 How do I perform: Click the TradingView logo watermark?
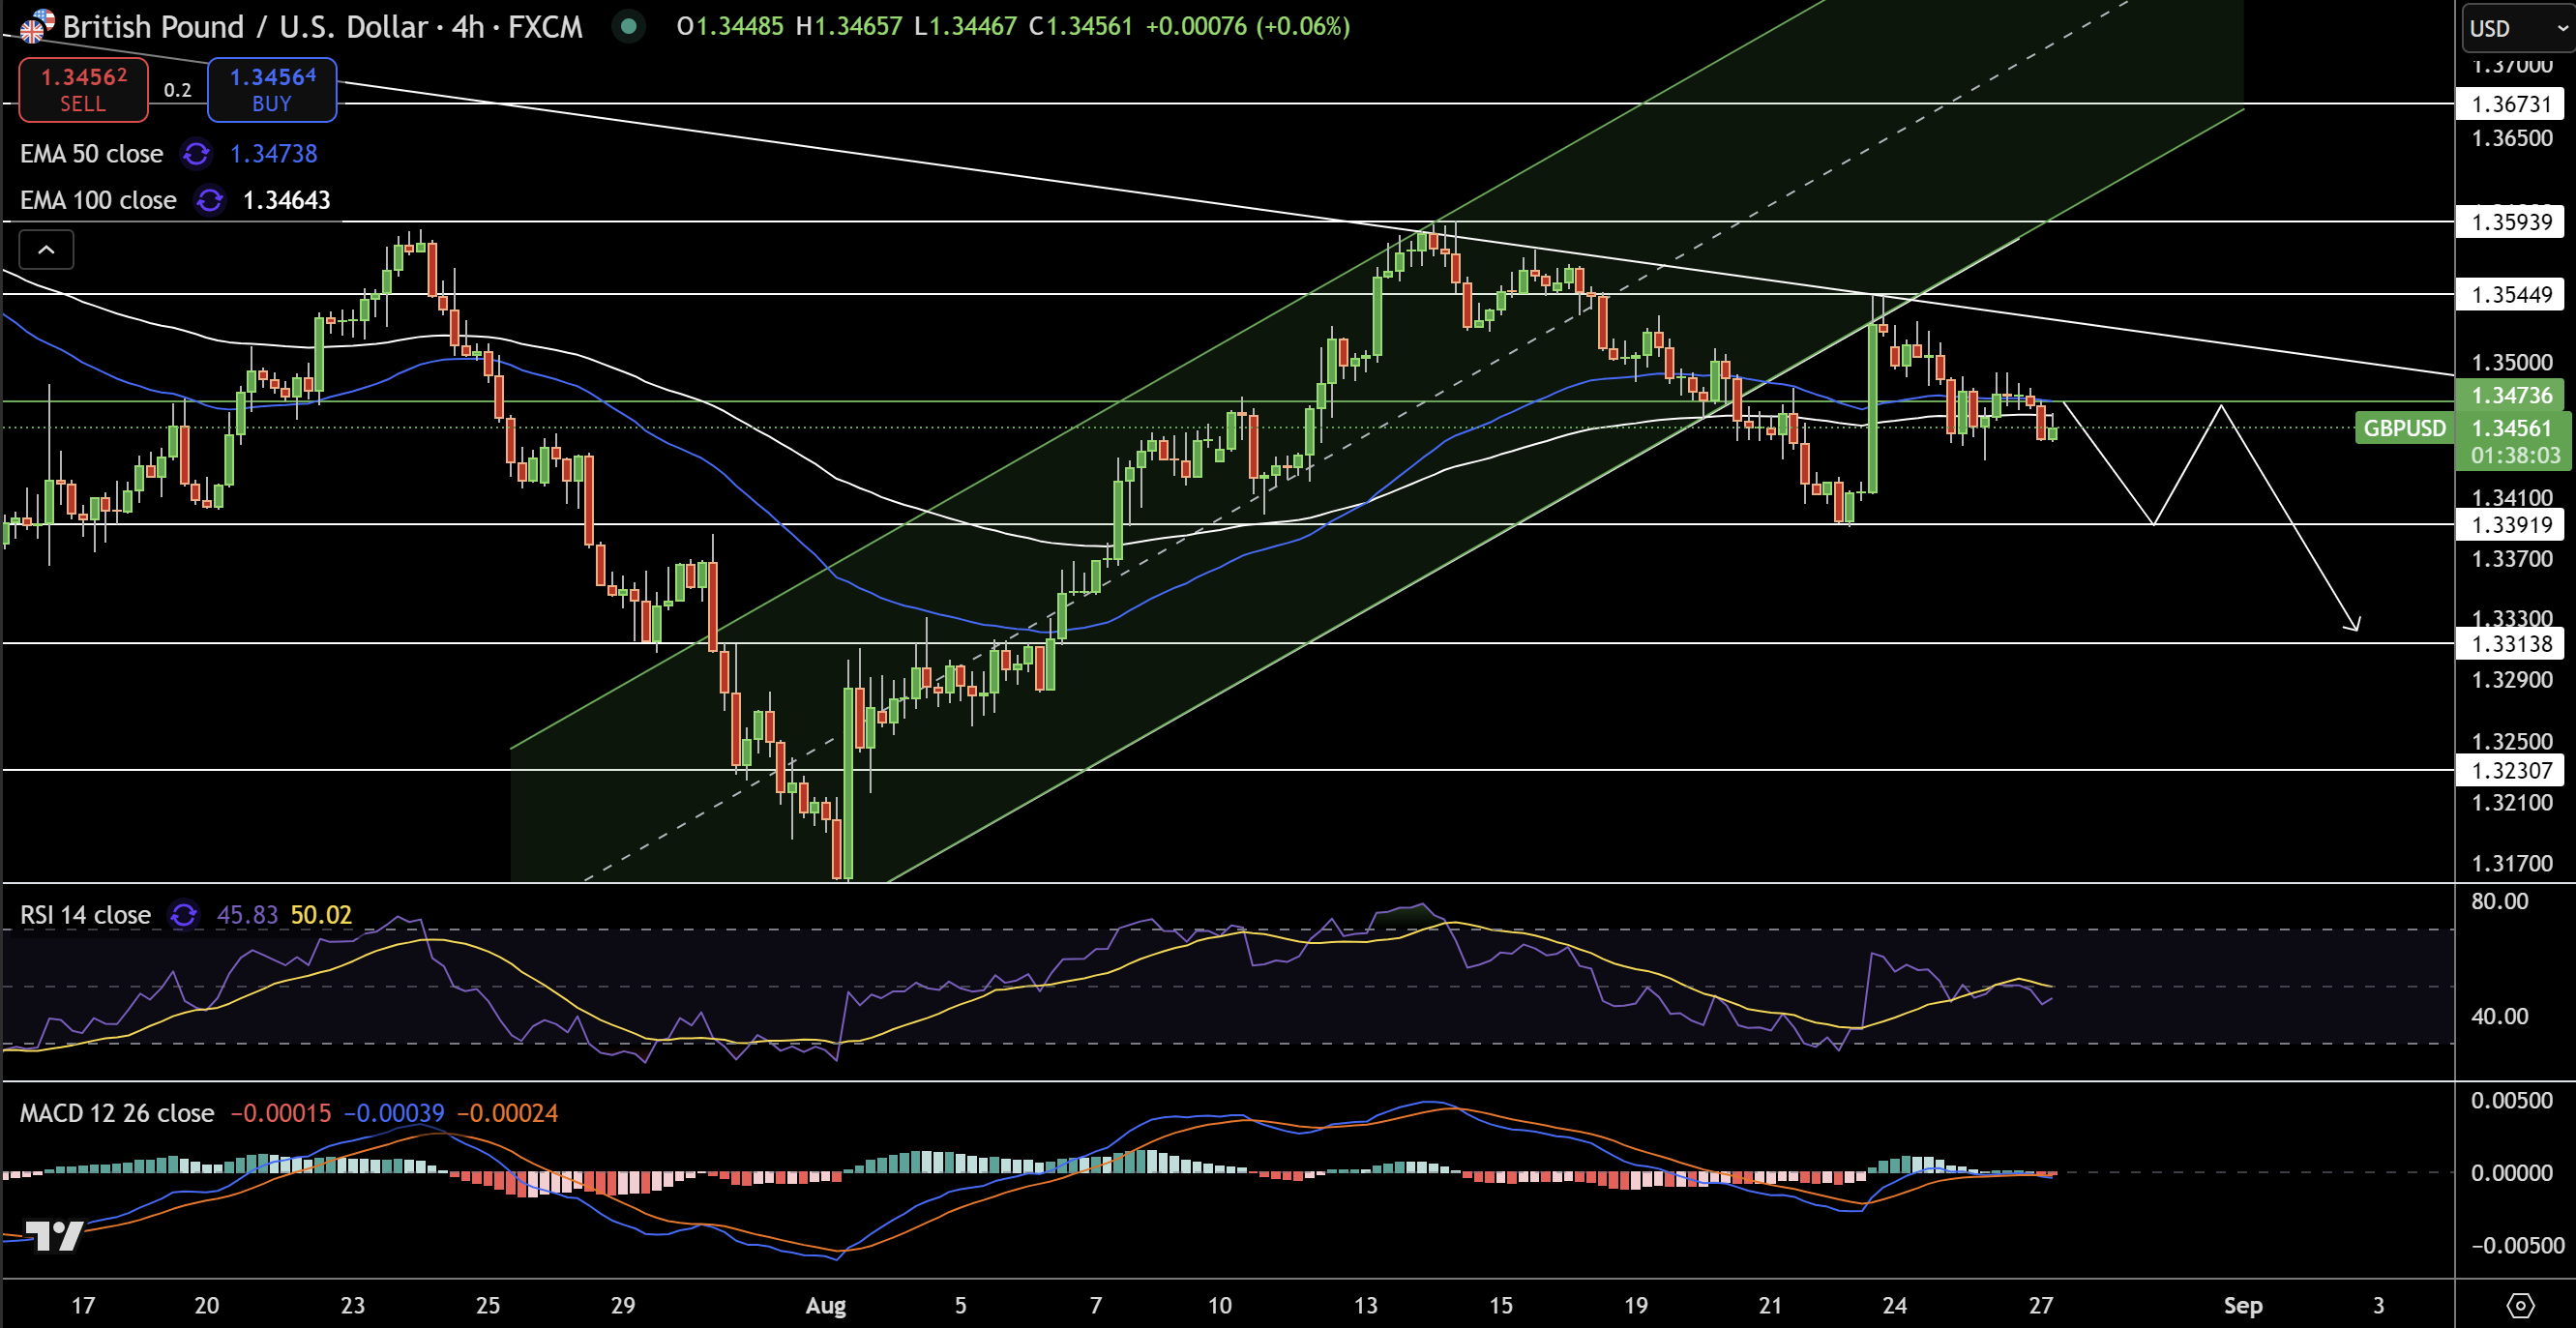(x=56, y=1236)
